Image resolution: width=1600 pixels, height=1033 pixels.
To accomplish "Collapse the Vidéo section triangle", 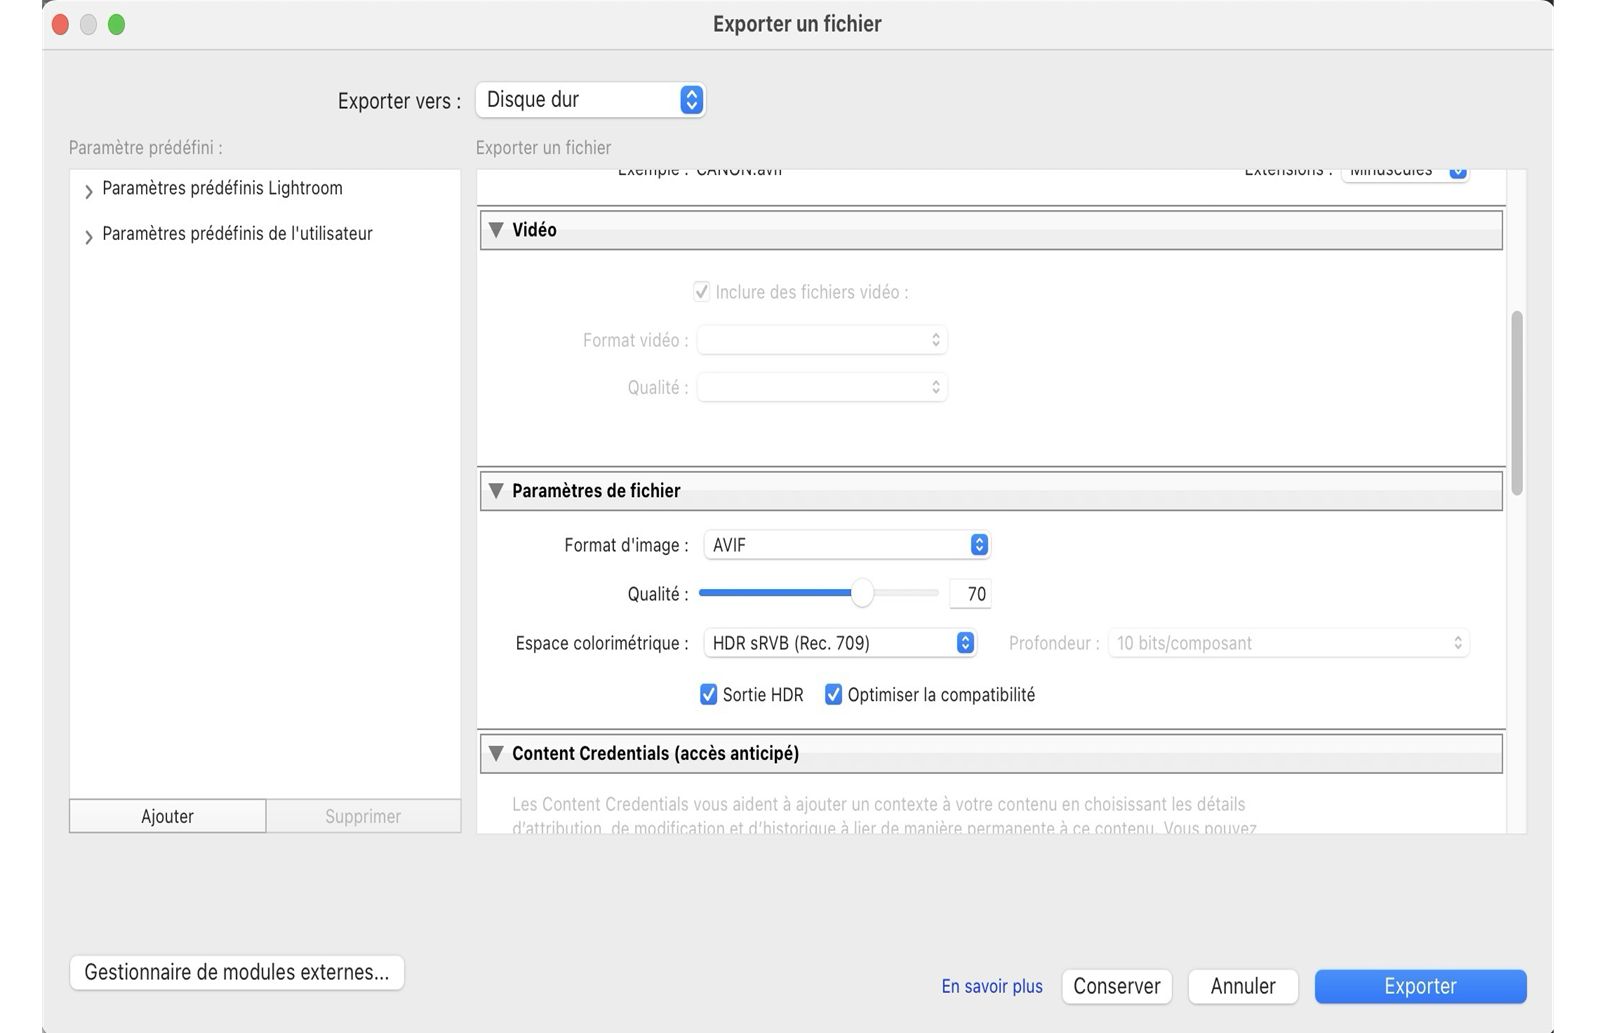I will point(496,230).
